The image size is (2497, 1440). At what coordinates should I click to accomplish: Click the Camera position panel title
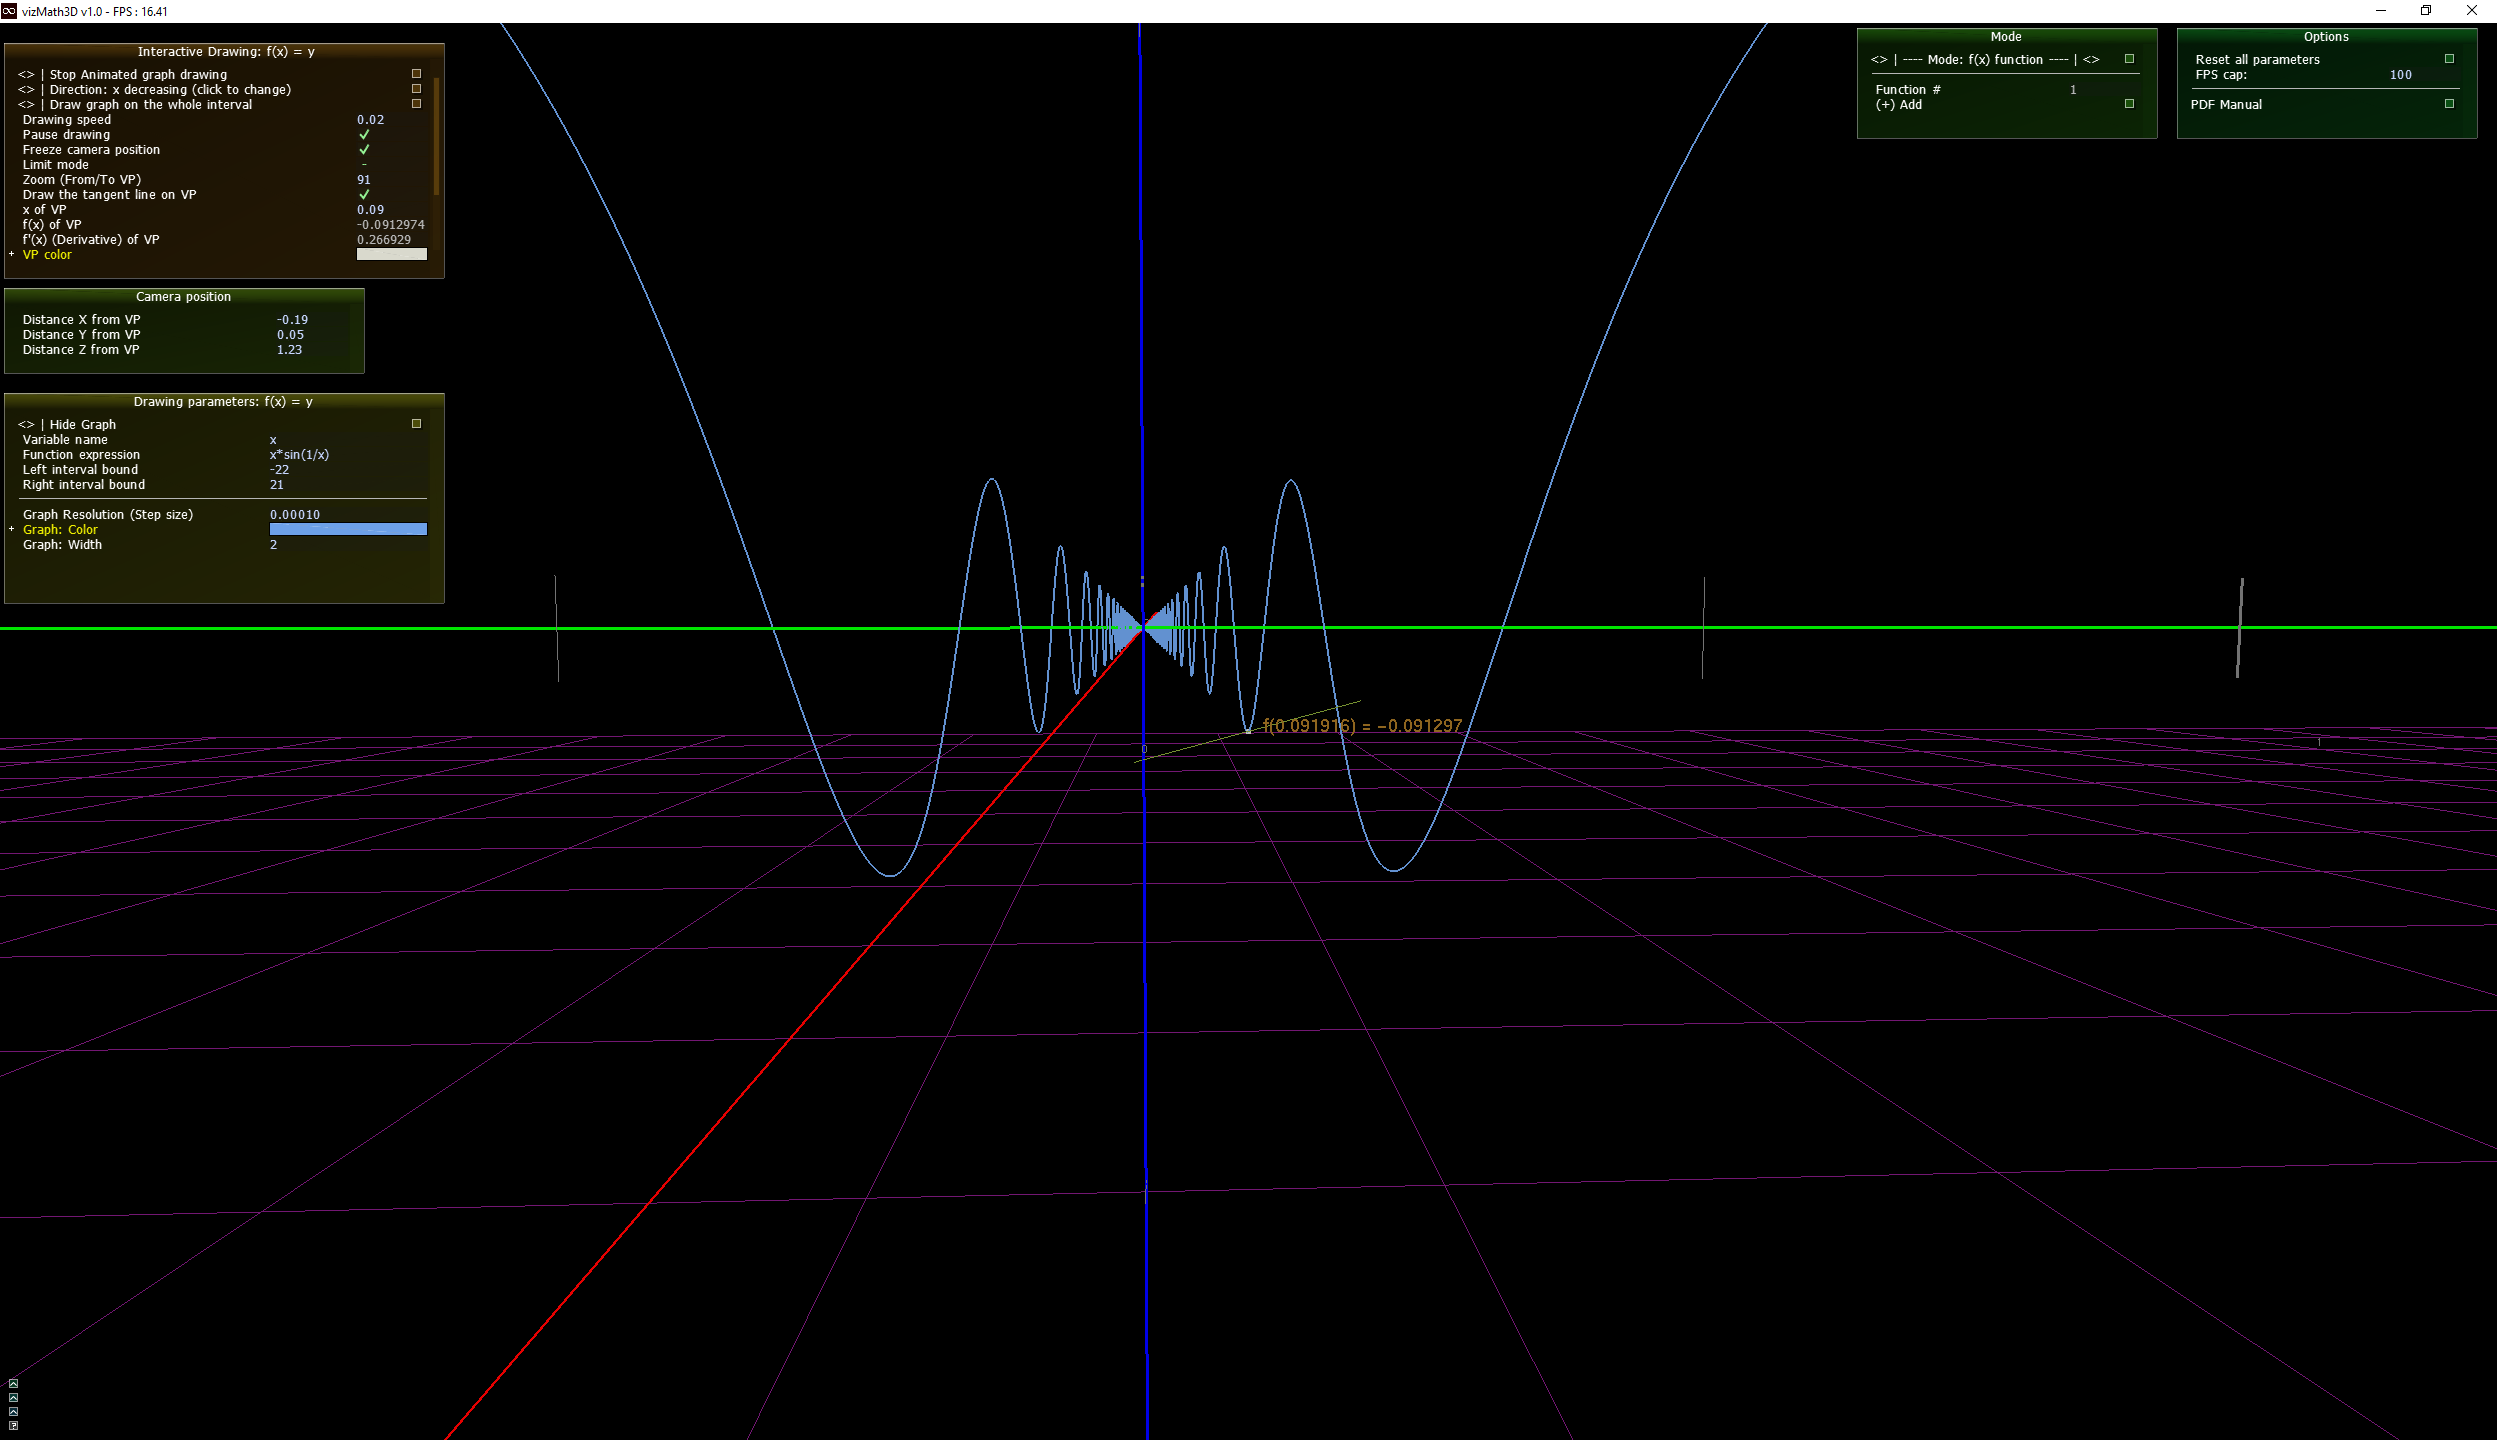184,297
